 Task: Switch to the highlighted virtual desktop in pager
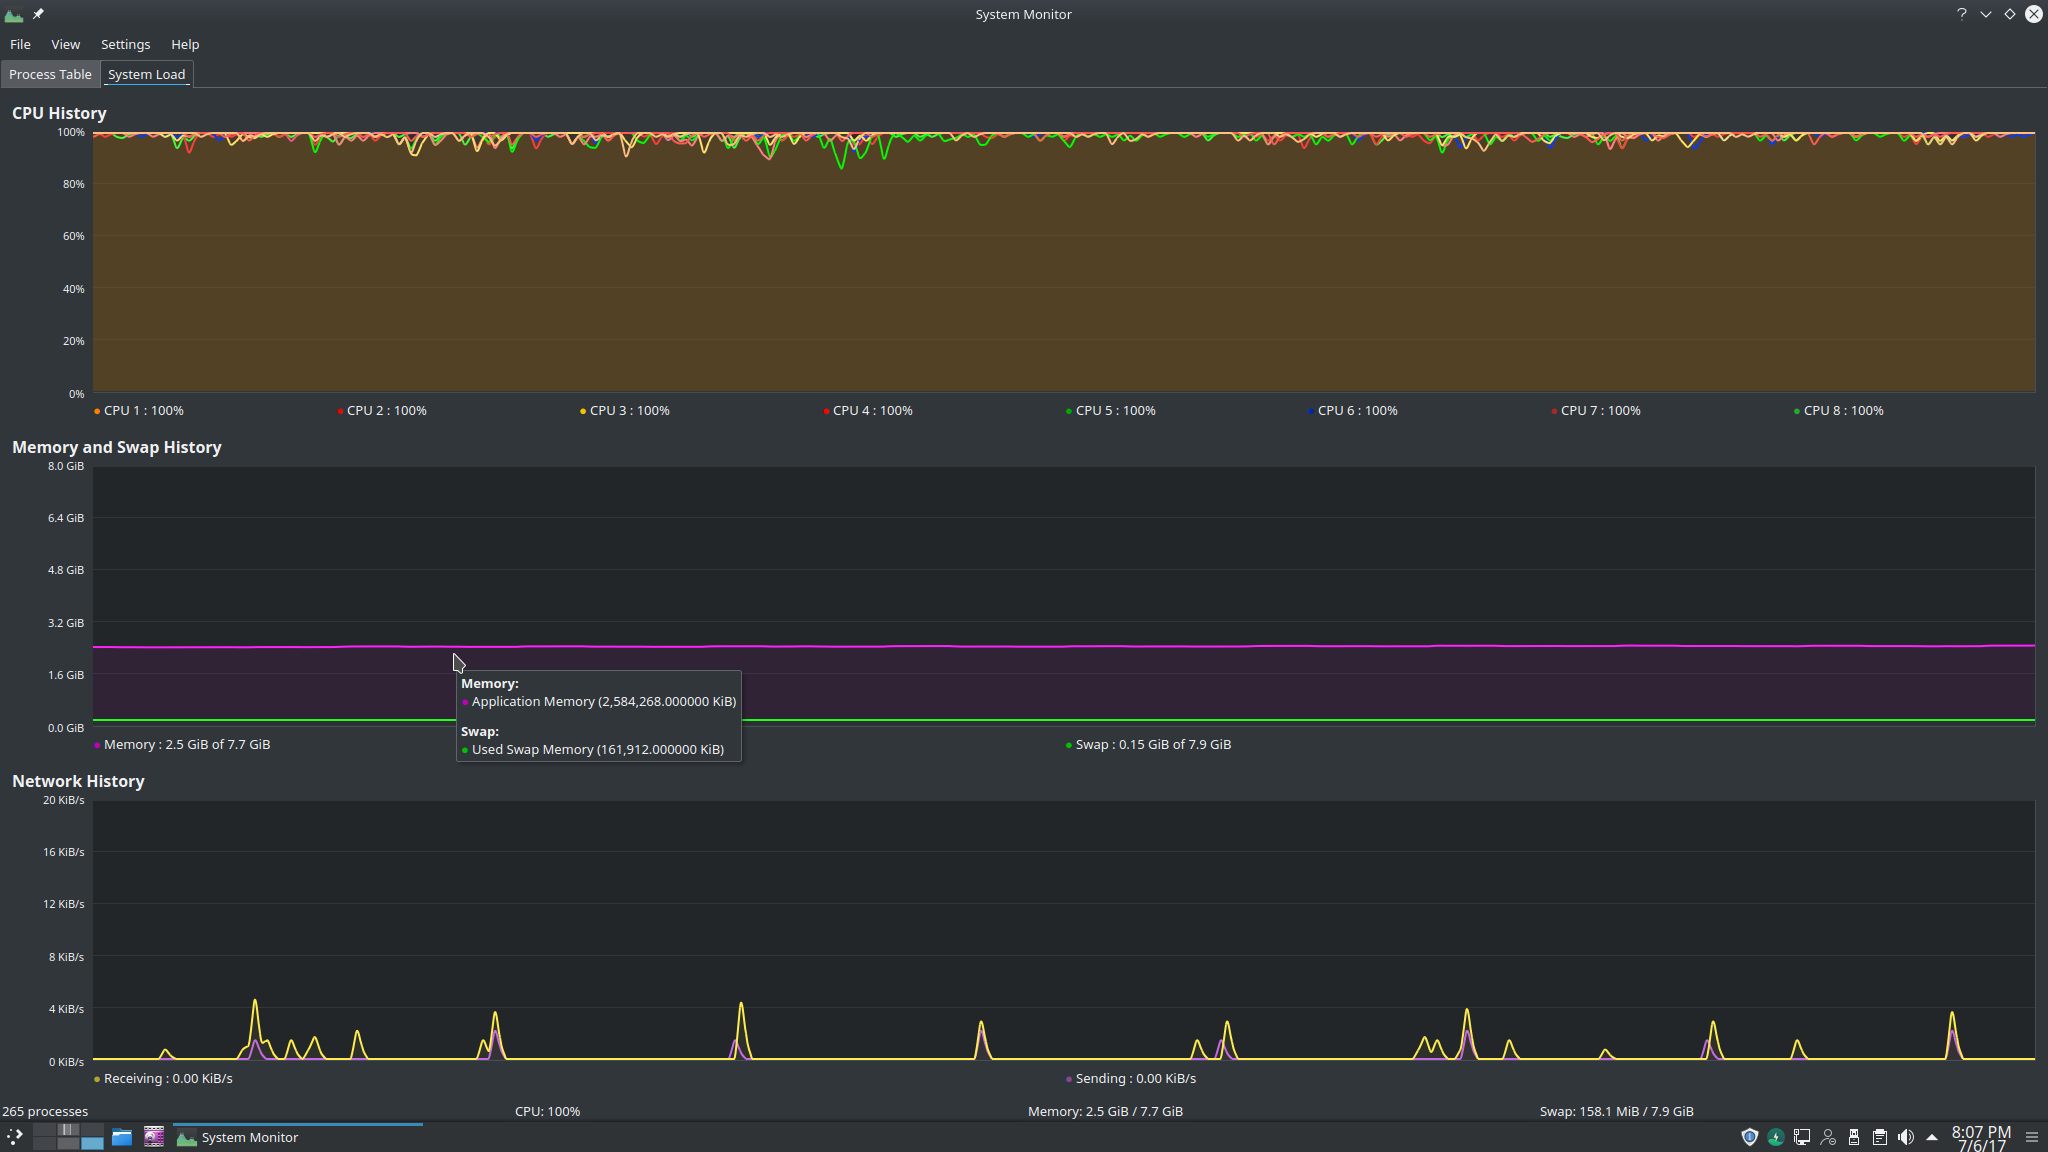(92, 1143)
